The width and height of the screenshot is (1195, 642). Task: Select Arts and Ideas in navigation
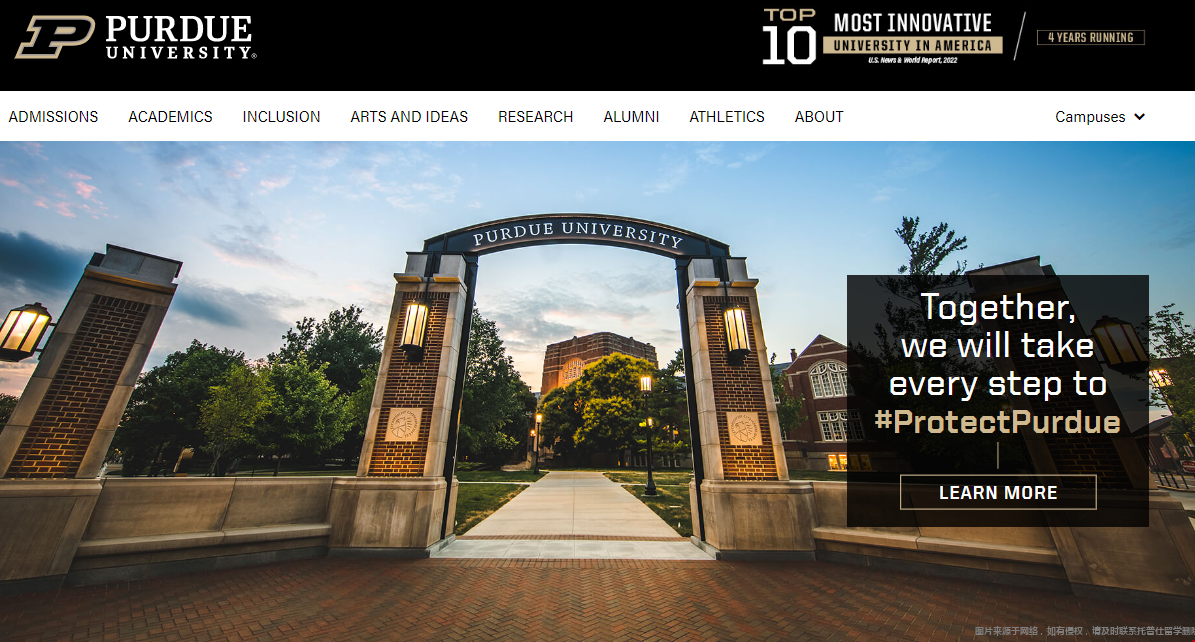409,117
